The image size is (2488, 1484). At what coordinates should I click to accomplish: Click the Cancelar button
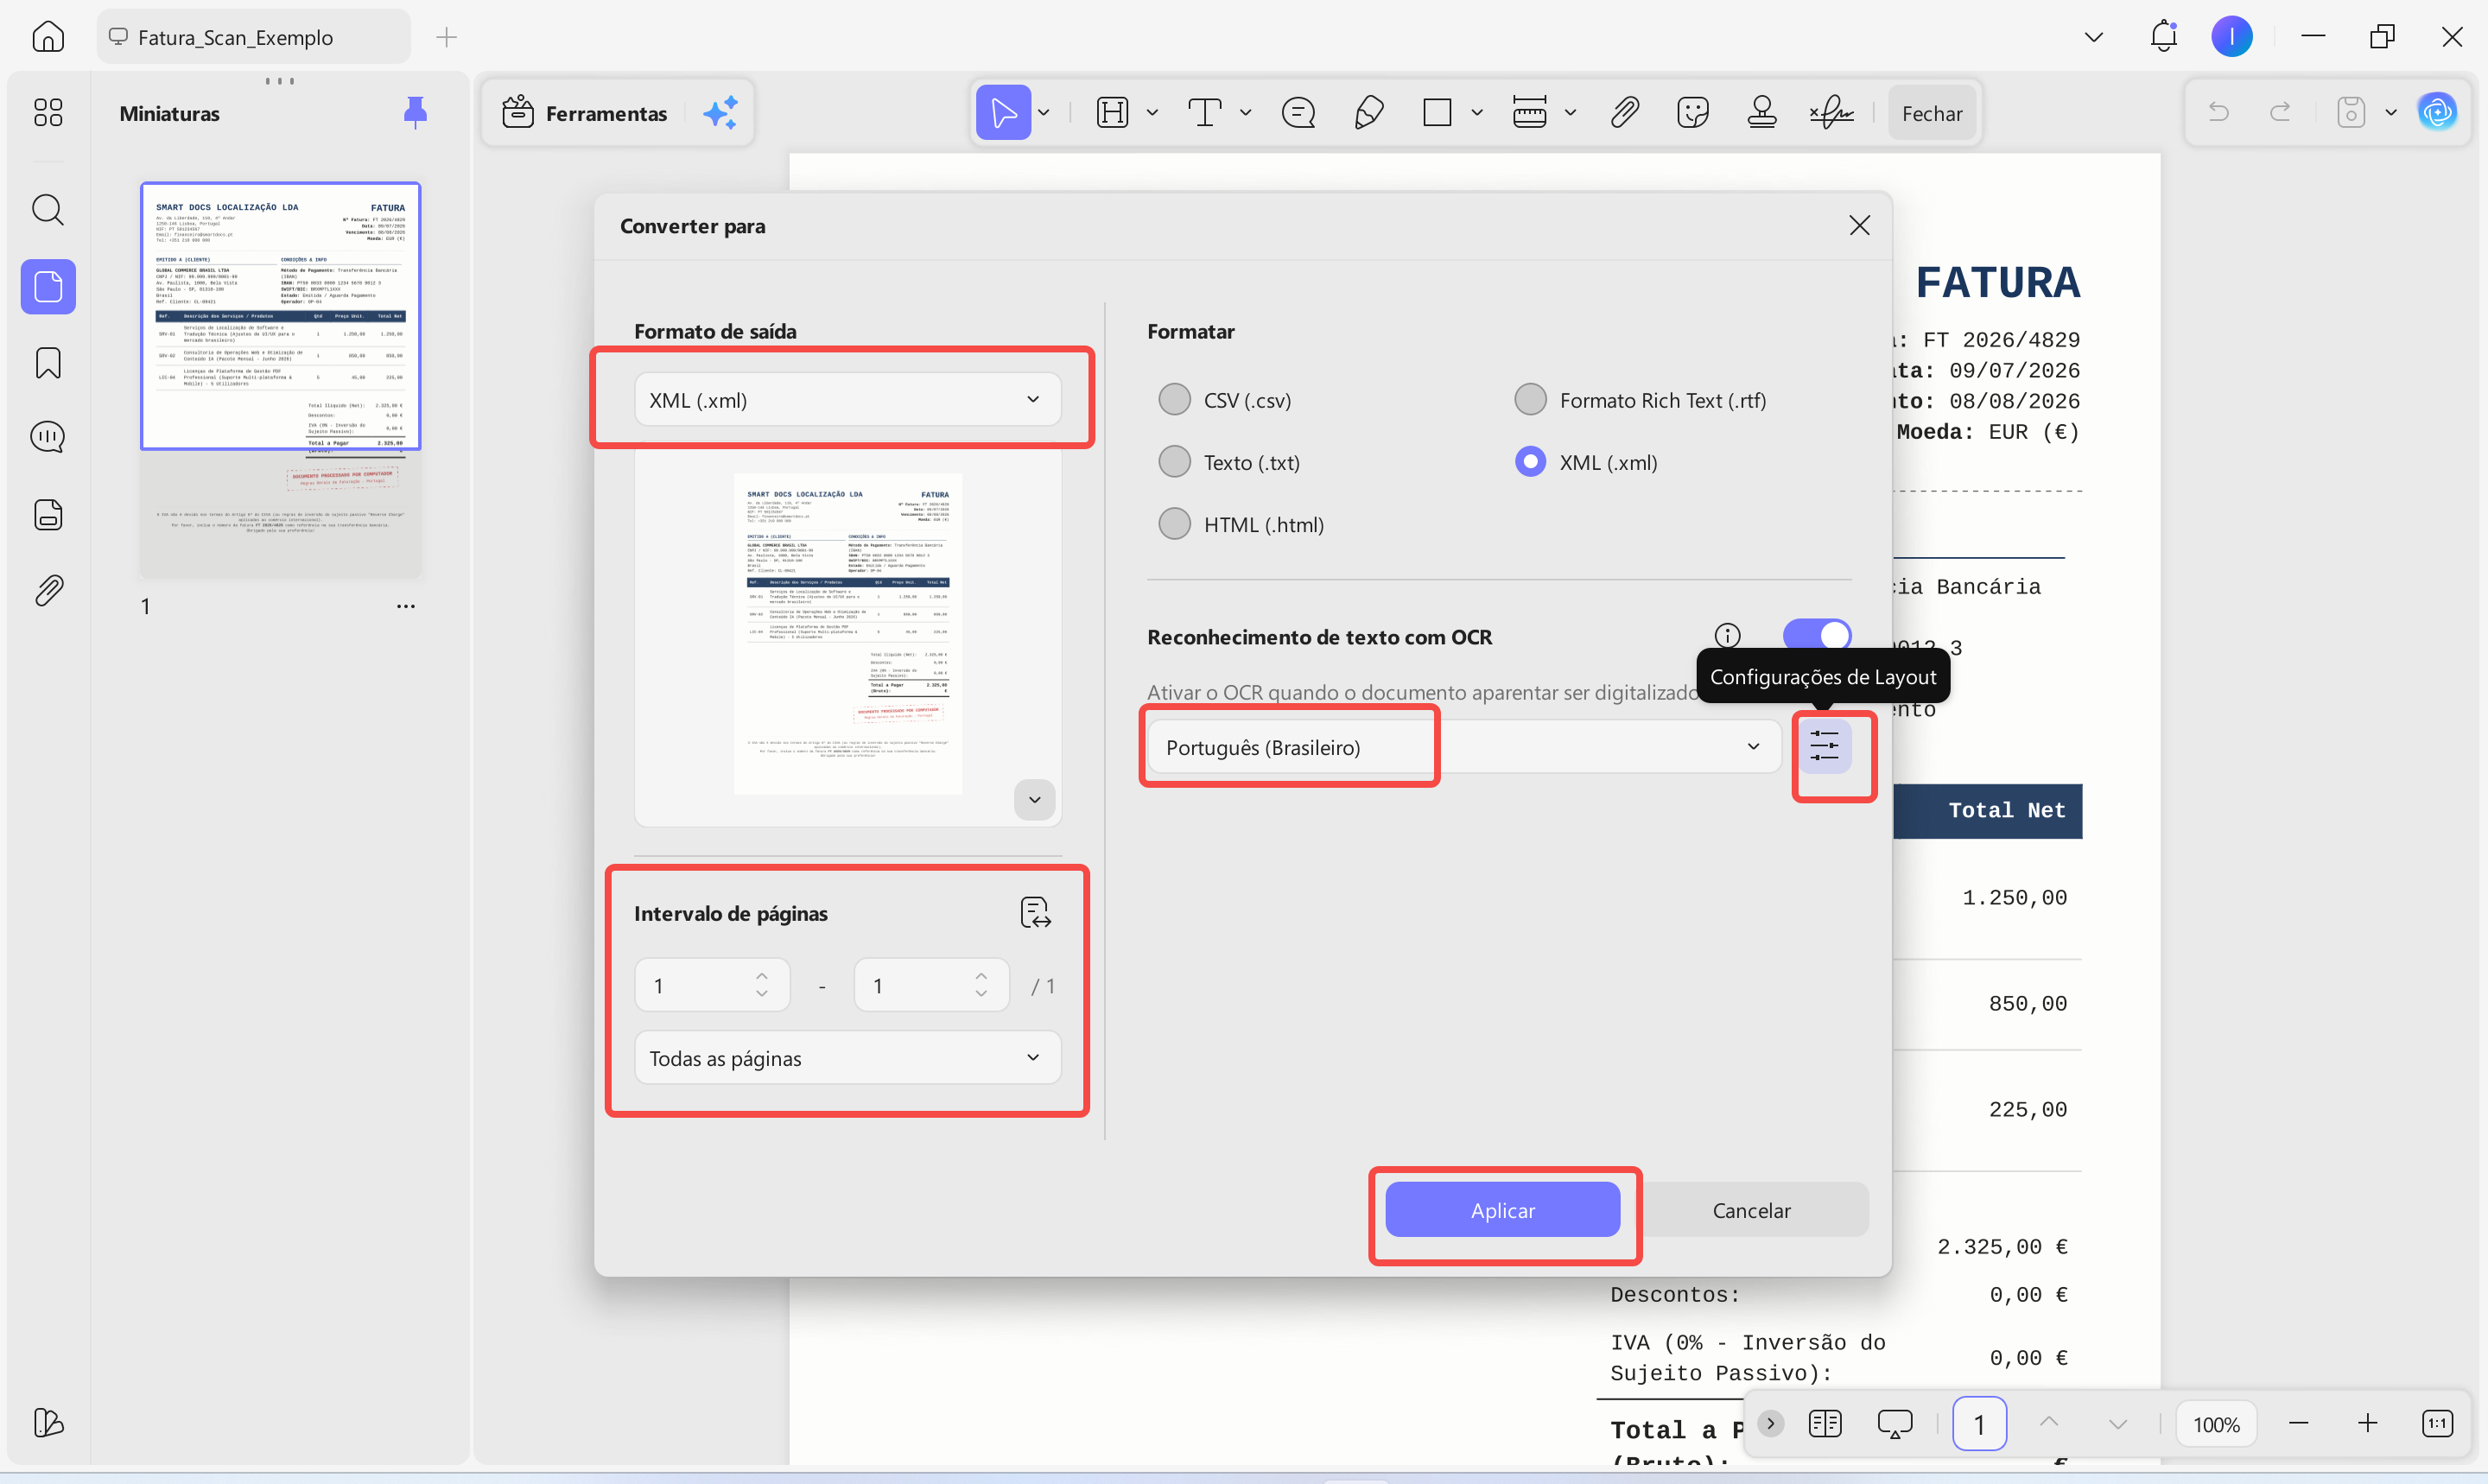pyautogui.click(x=1751, y=1210)
